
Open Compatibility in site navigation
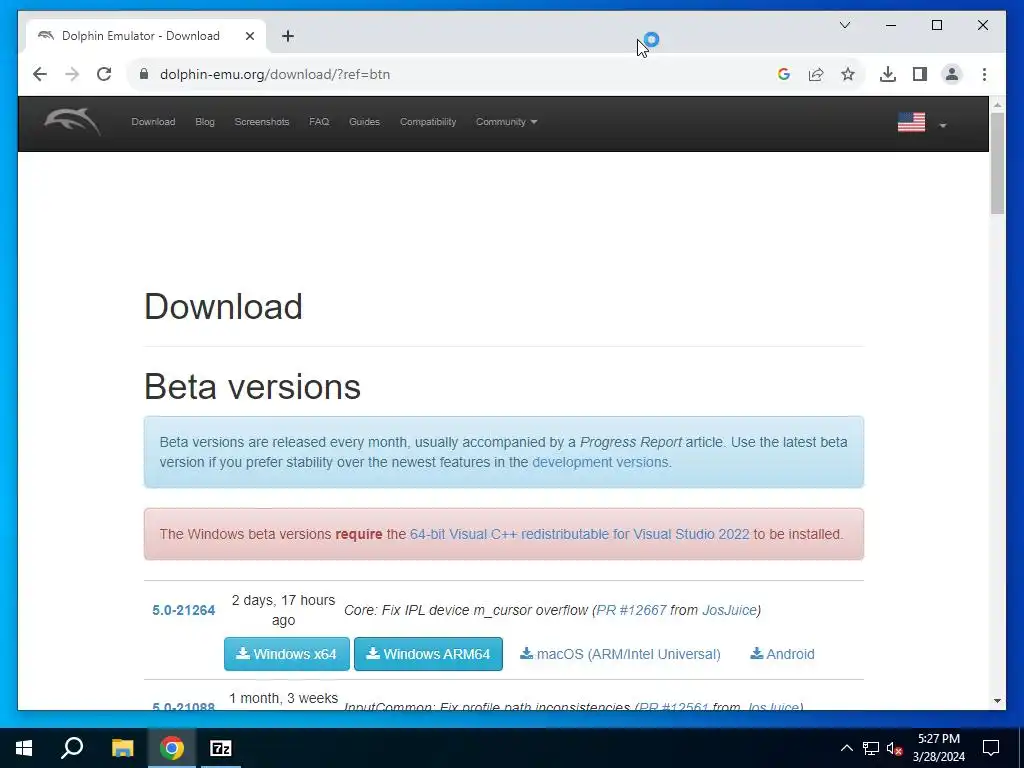pos(428,122)
